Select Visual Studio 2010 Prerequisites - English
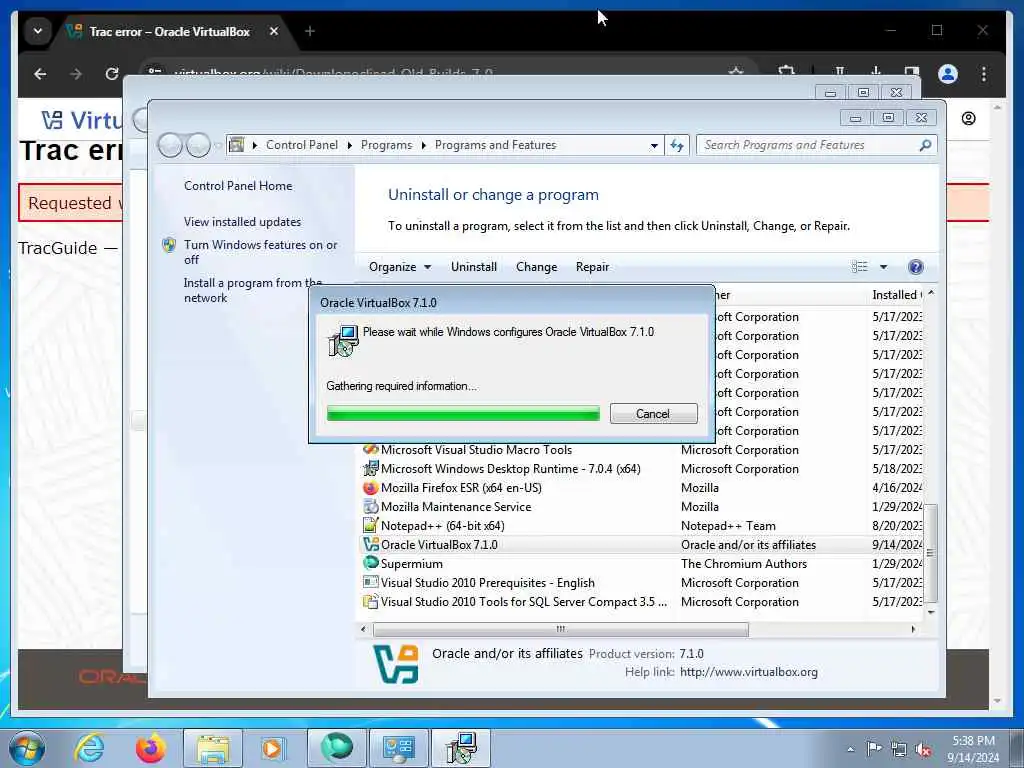This screenshot has width=1024, height=768. pyautogui.click(x=487, y=583)
